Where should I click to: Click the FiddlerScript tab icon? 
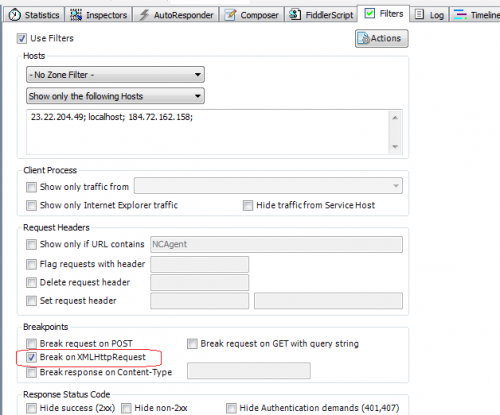point(295,15)
